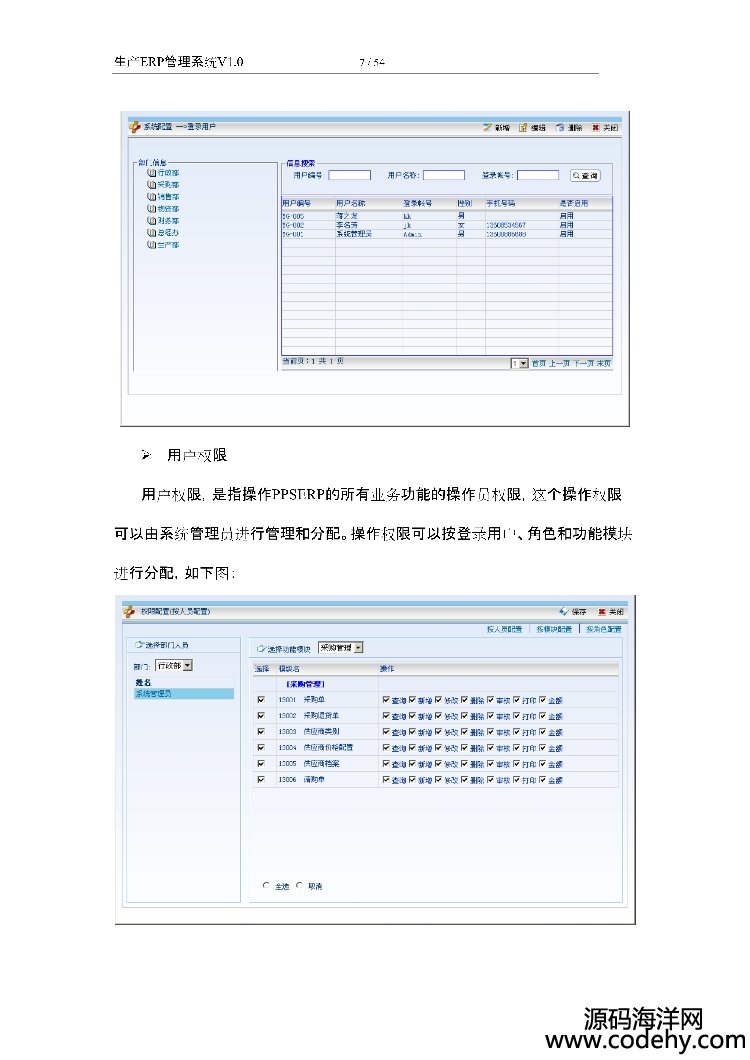Uncheck the select box for 13002 采购退货单
This screenshot has width=750, height=1060.
pyautogui.click(x=261, y=715)
